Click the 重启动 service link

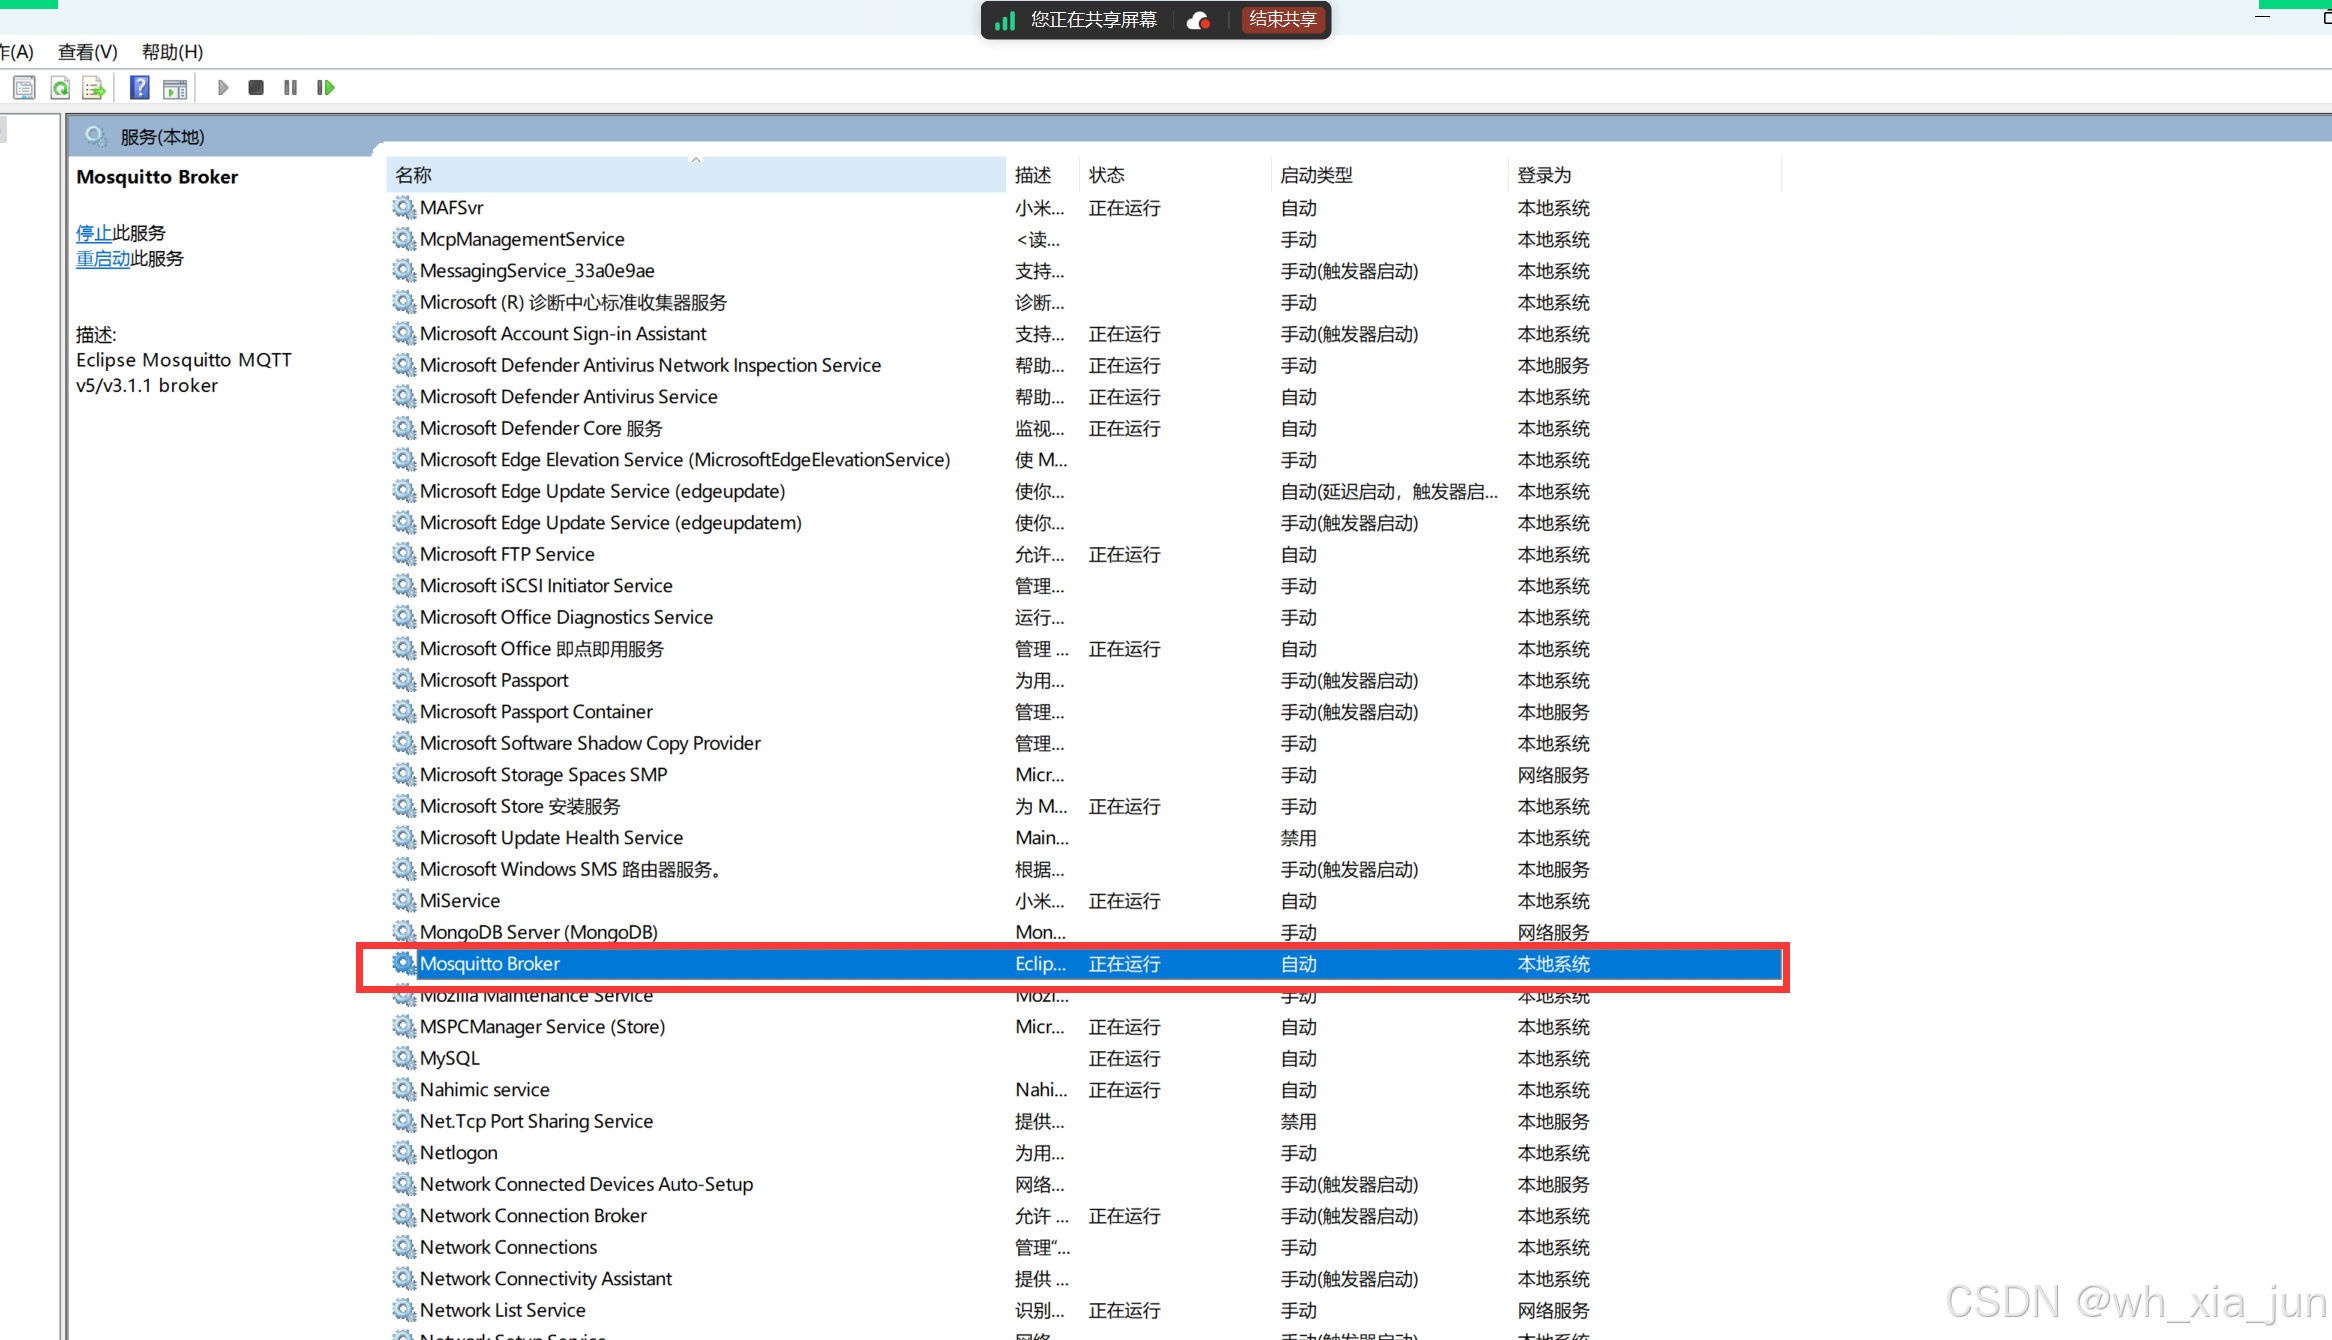click(103, 259)
